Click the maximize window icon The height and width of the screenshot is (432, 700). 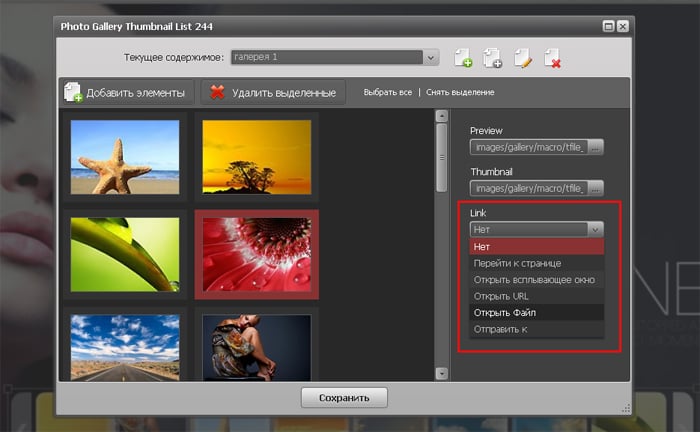608,25
